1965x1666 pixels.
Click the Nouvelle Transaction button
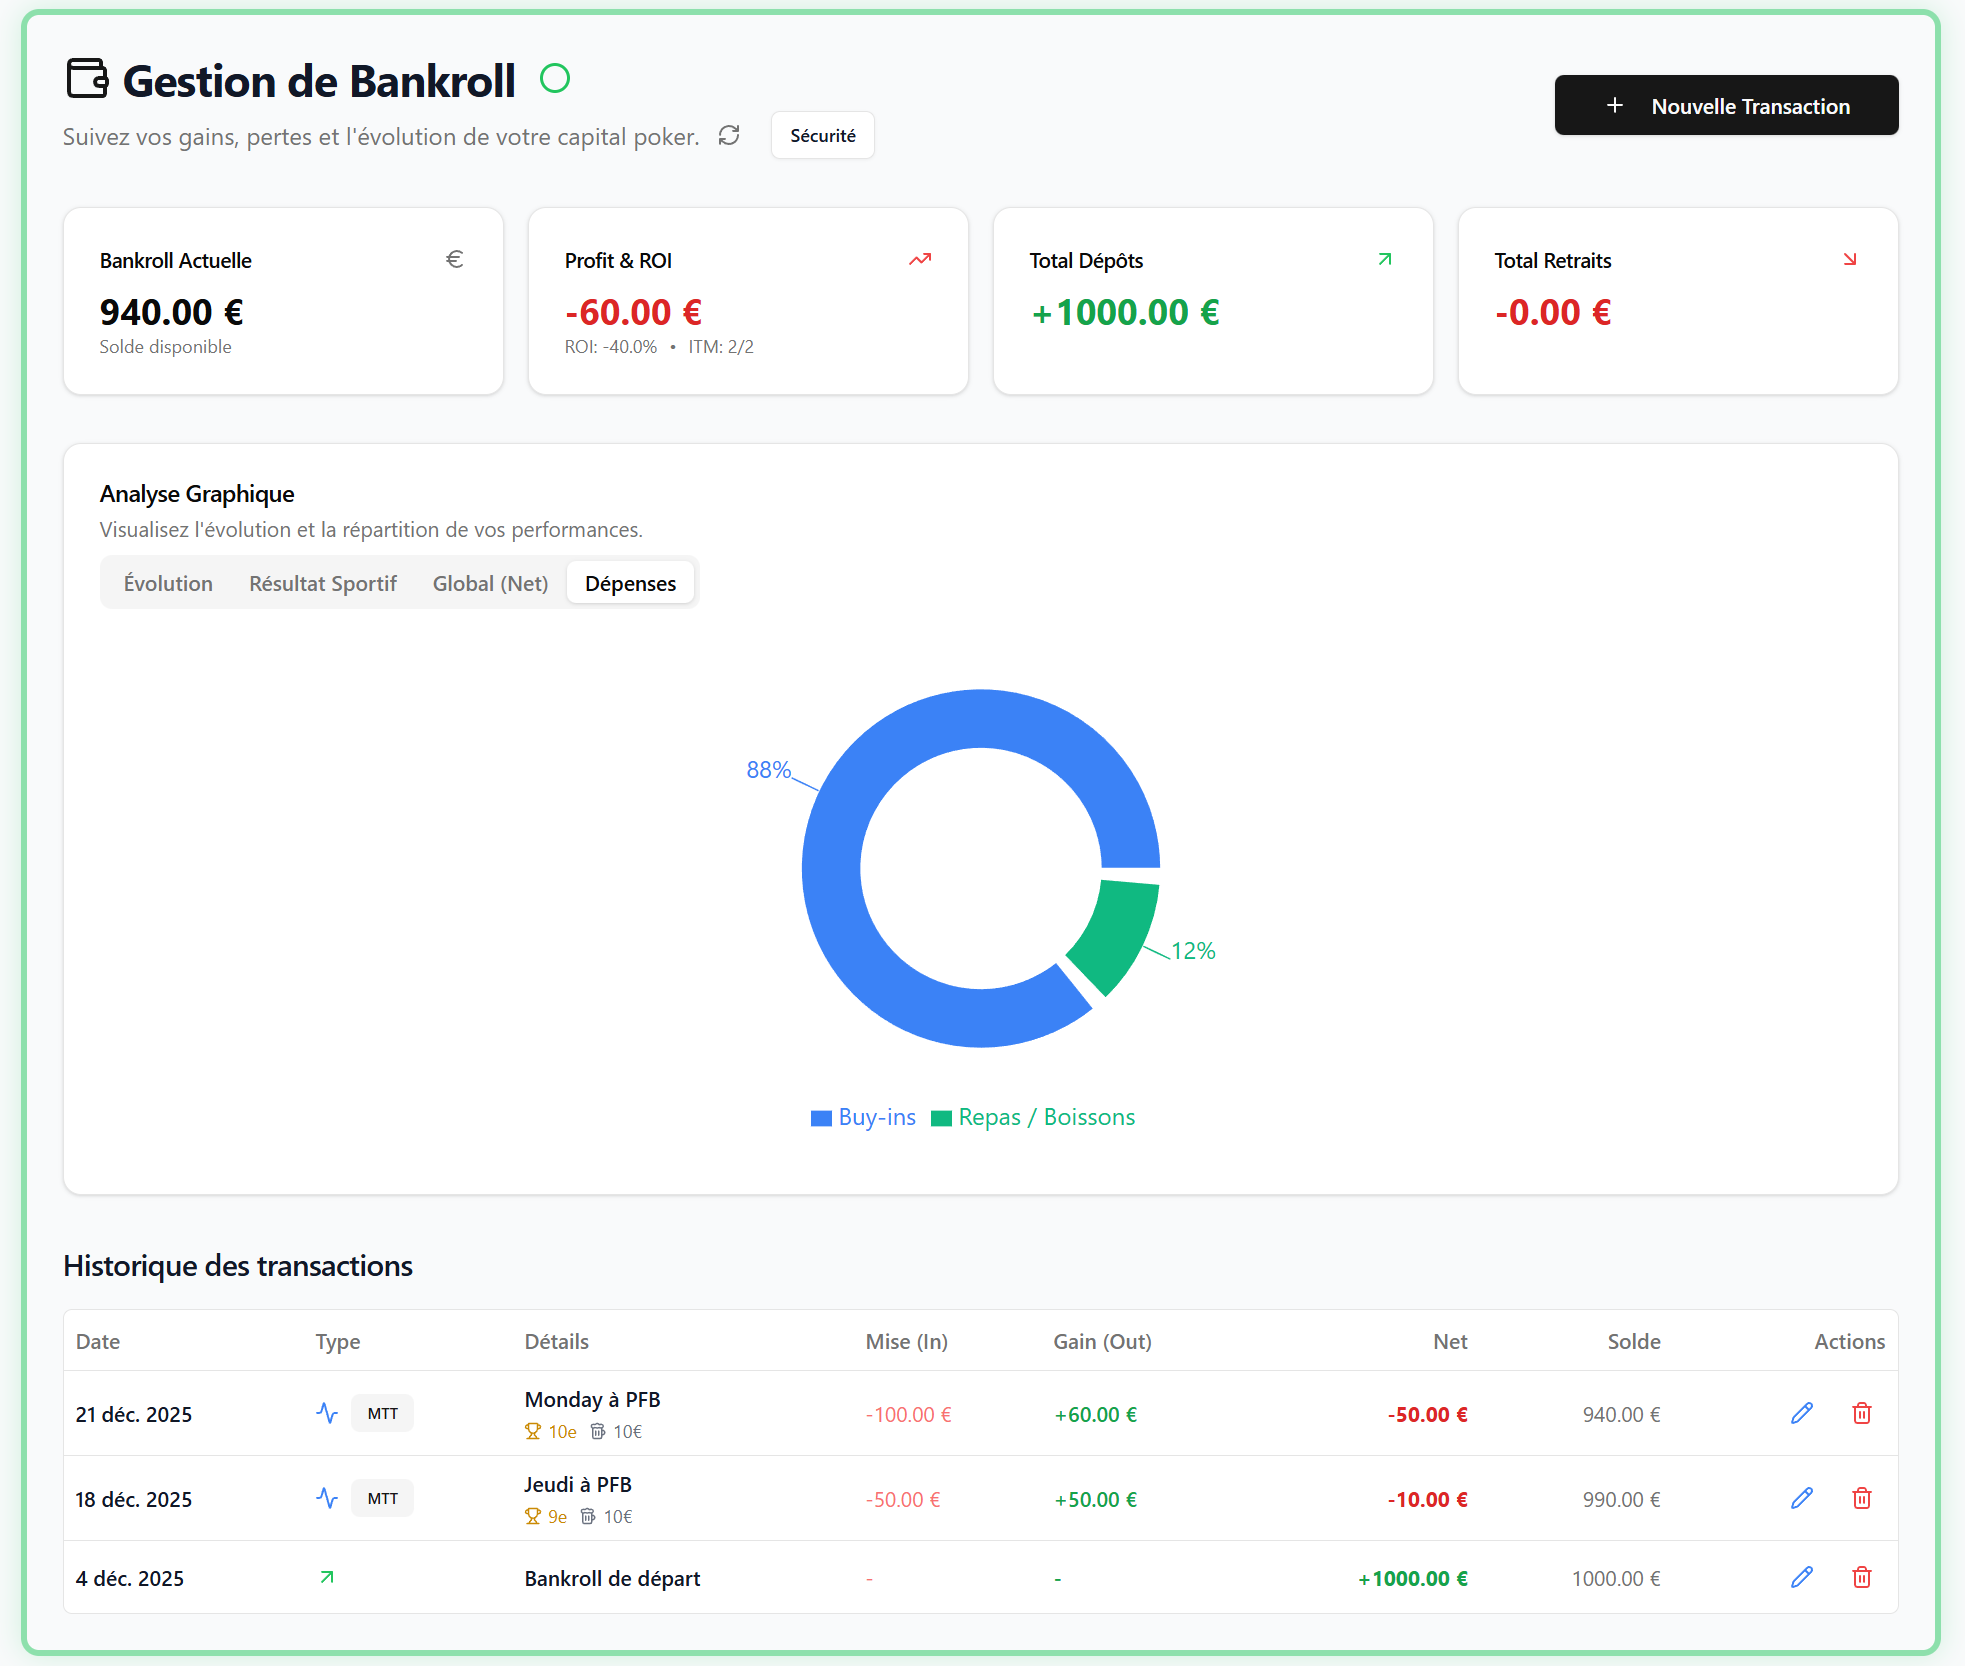pos(1726,105)
